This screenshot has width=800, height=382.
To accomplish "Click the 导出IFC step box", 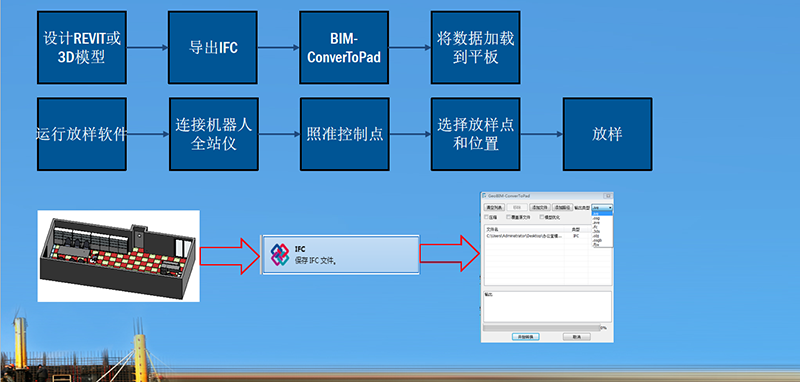I will pos(213,47).
